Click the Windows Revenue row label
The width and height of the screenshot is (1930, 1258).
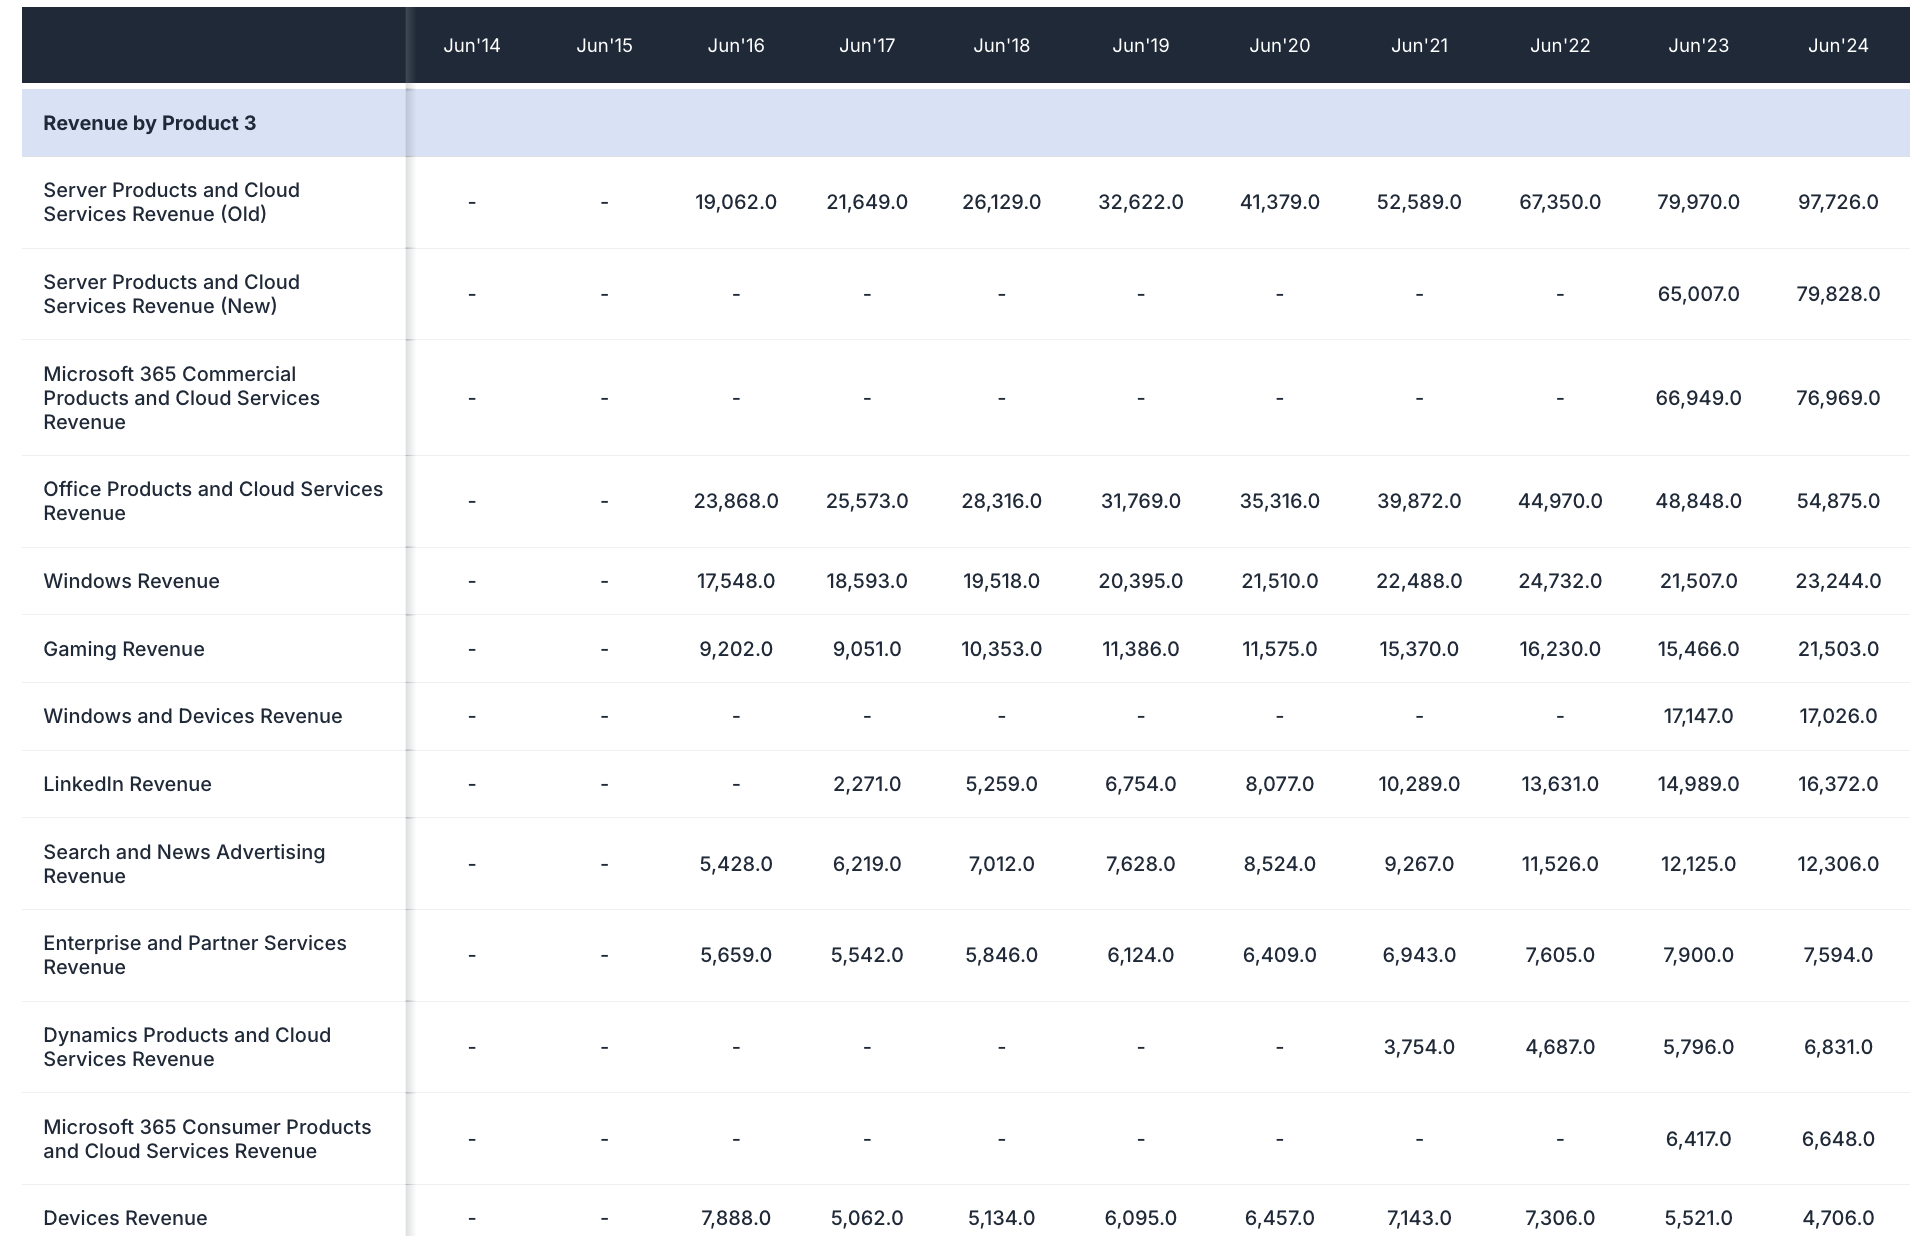[131, 581]
